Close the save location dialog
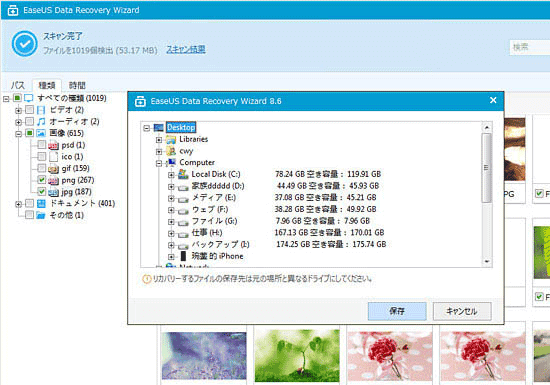The width and height of the screenshot is (550, 385). 493,100
